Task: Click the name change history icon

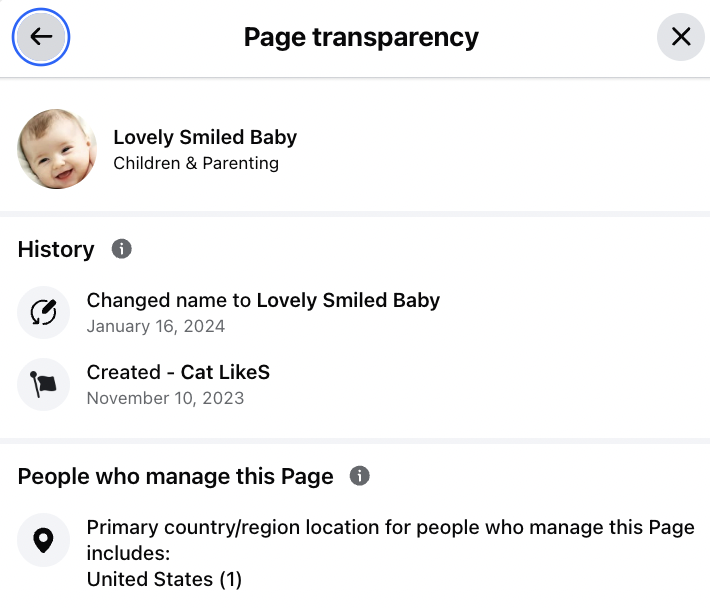Action: [43, 312]
